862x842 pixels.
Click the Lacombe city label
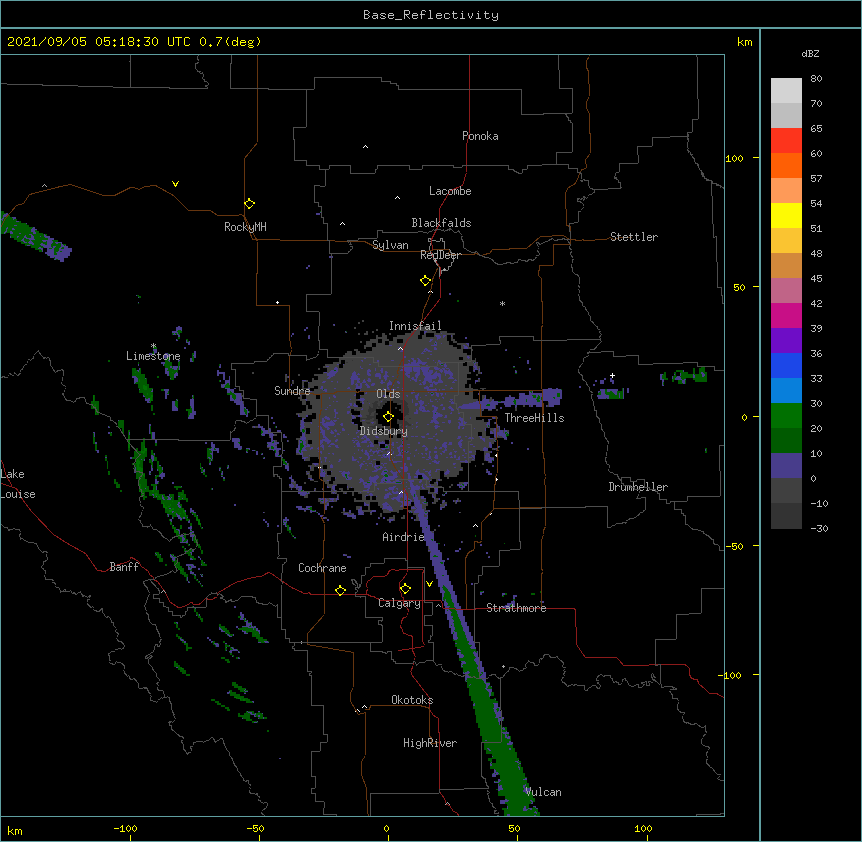(450, 191)
